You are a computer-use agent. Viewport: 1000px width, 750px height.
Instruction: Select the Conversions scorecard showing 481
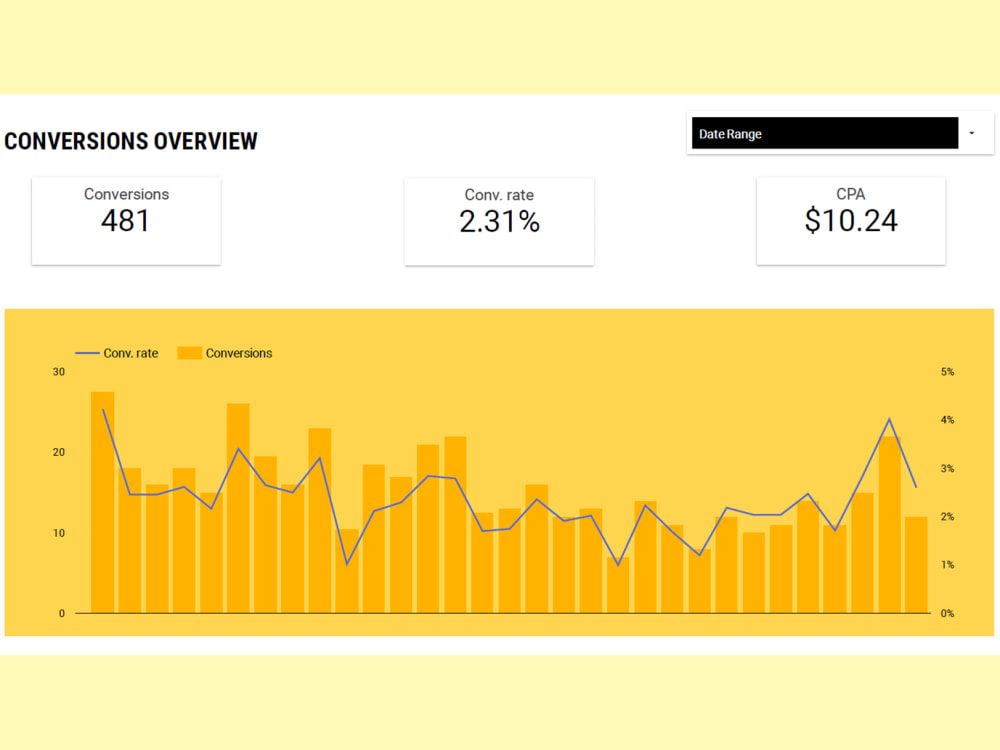click(126, 221)
